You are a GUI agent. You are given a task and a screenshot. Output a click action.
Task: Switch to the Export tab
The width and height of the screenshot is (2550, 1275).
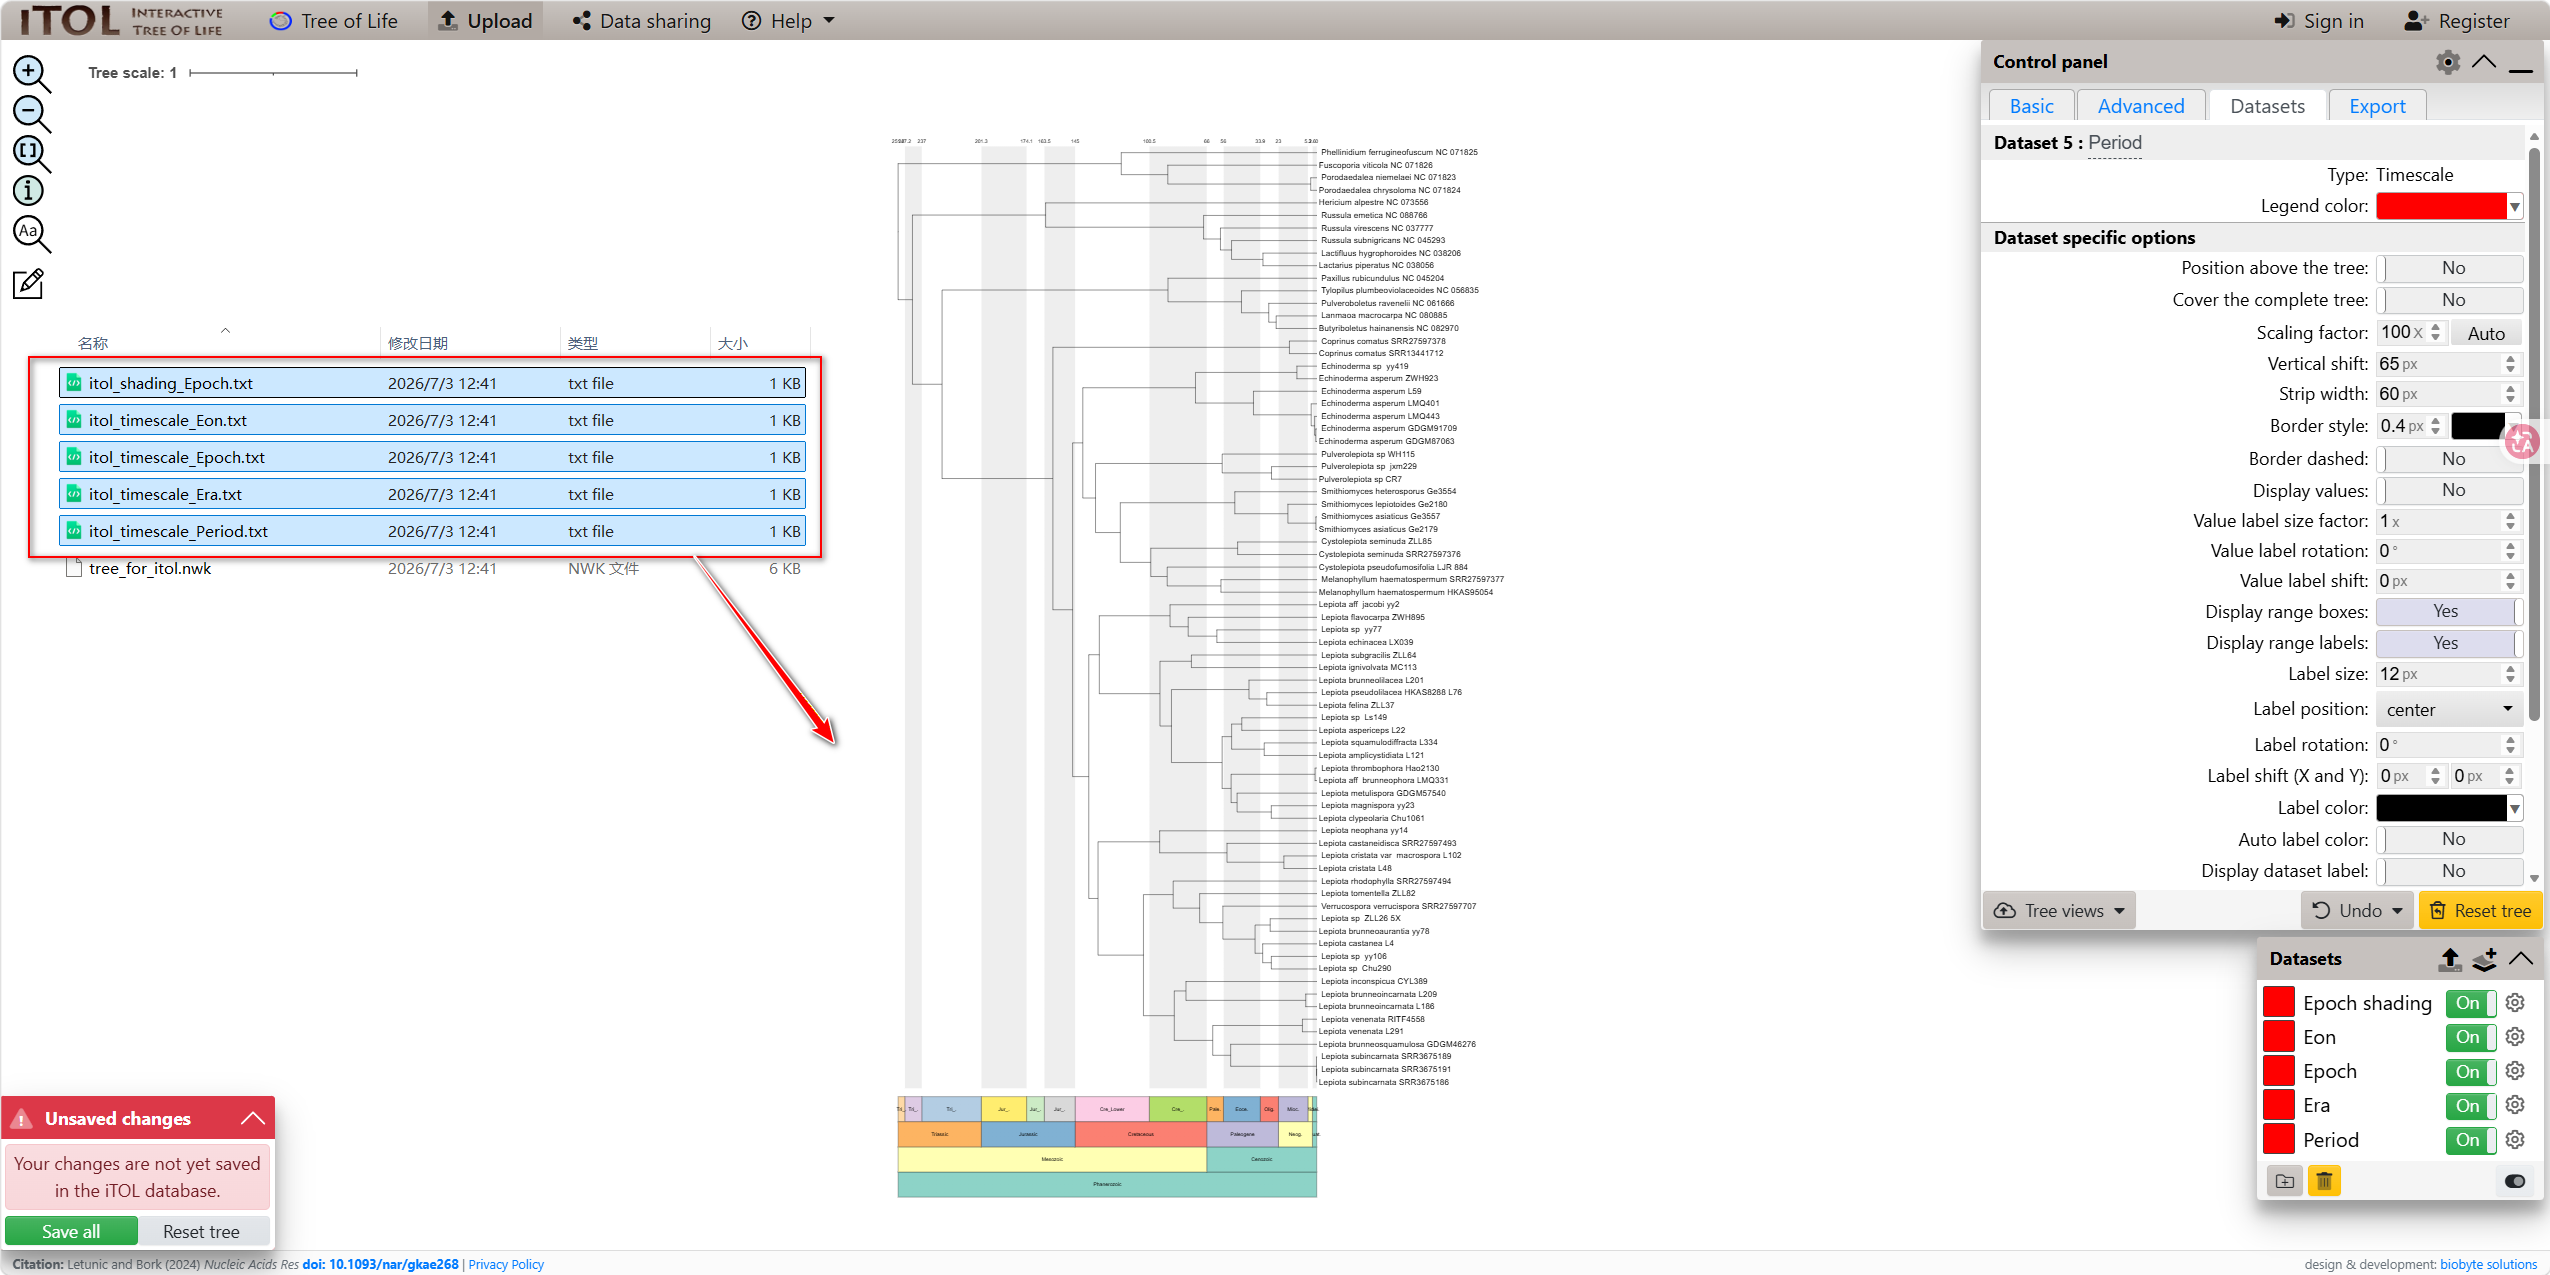point(2377,106)
